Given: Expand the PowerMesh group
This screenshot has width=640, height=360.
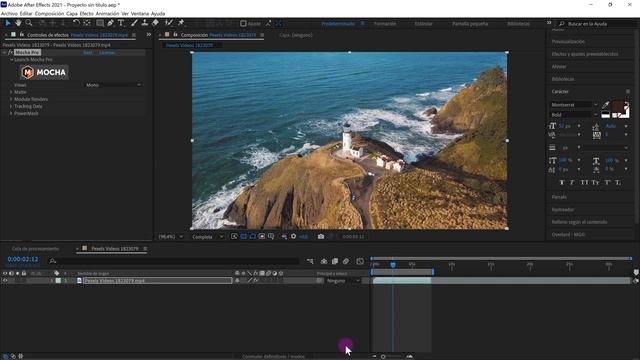Looking at the screenshot, I should [x=11, y=113].
